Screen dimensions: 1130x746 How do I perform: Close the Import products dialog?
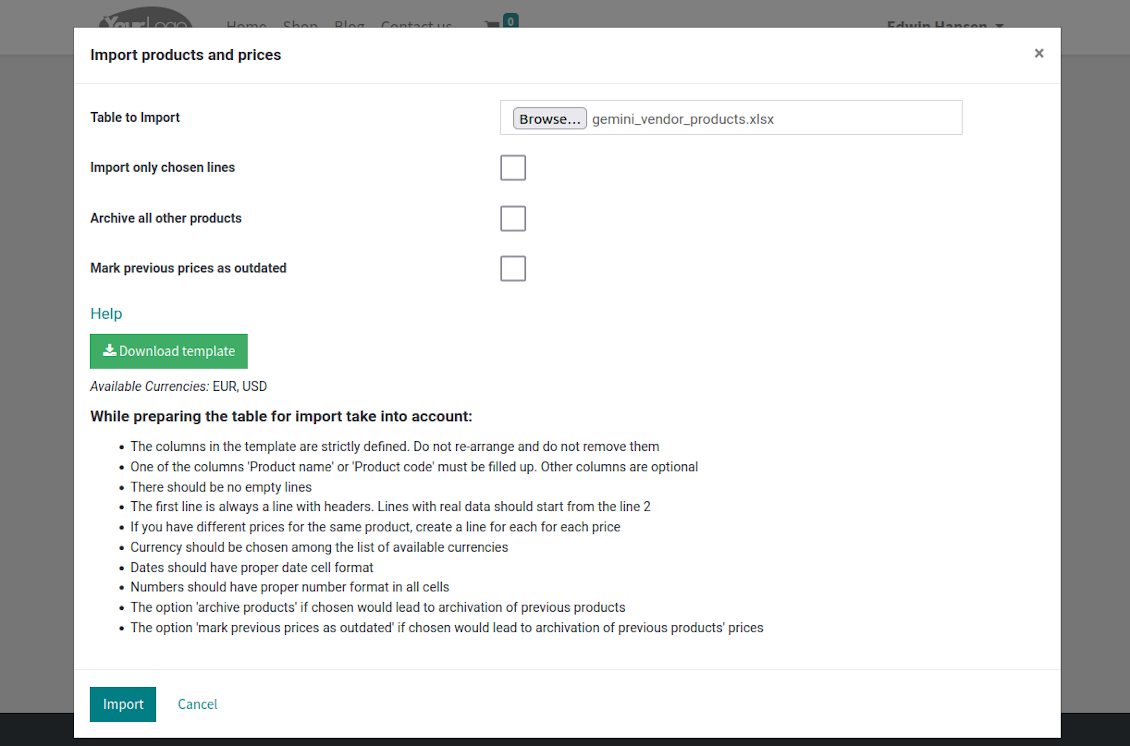click(1038, 53)
